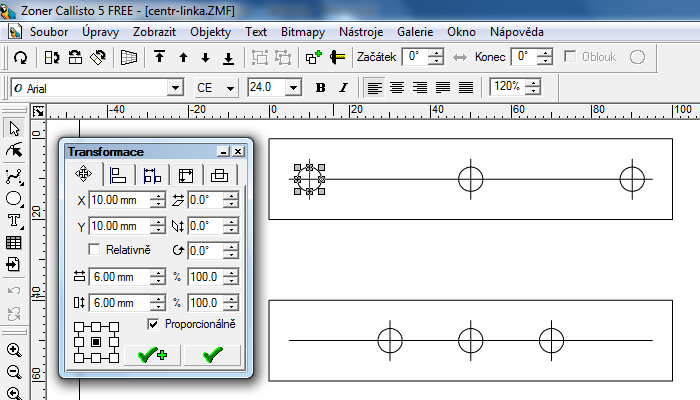Image resolution: width=700 pixels, height=400 pixels.
Task: Toggle italic text formatting
Action: 343,88
